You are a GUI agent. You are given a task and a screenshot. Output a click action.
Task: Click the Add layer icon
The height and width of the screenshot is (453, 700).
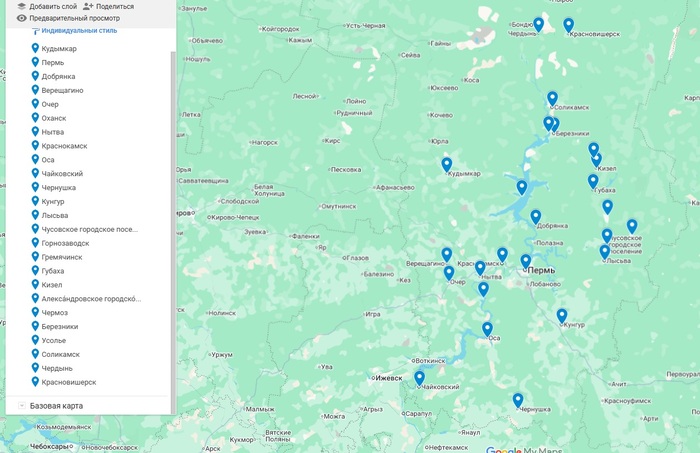(21, 6)
